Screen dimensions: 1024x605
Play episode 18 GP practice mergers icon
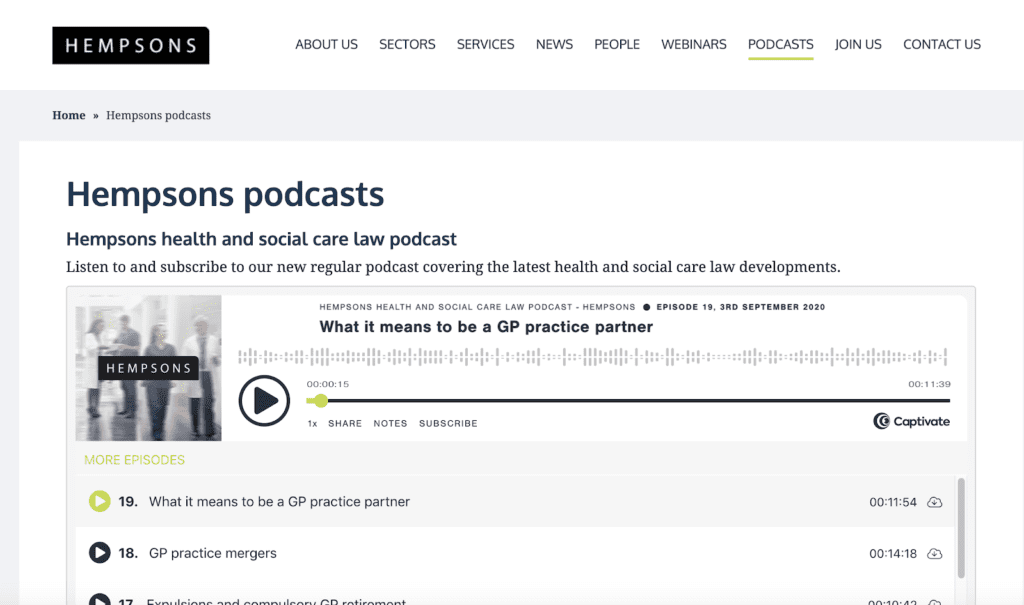tap(100, 553)
